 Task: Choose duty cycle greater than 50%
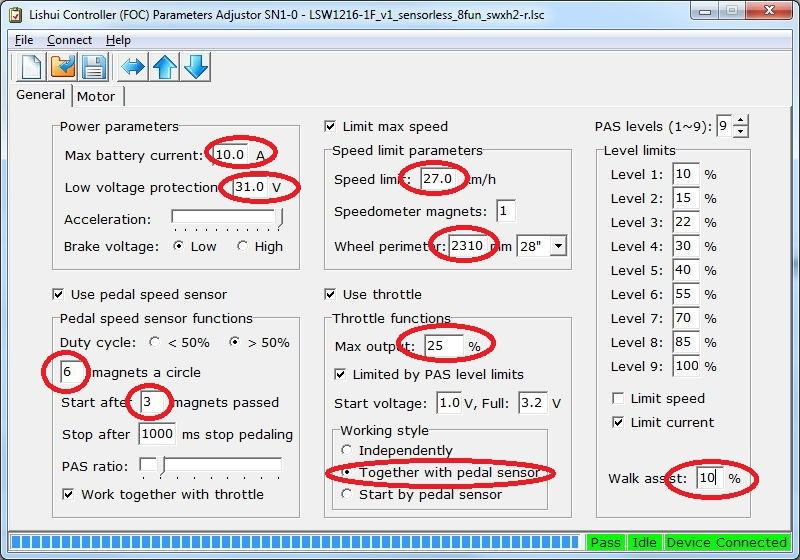pos(234,342)
